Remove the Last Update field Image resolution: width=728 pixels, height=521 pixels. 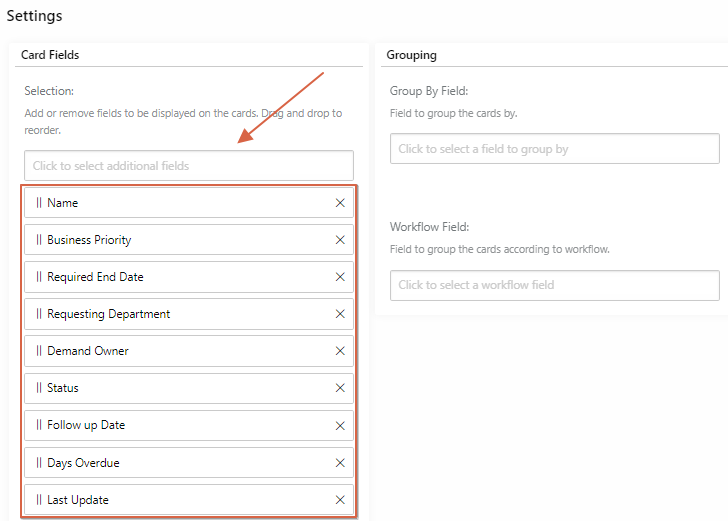coord(340,500)
